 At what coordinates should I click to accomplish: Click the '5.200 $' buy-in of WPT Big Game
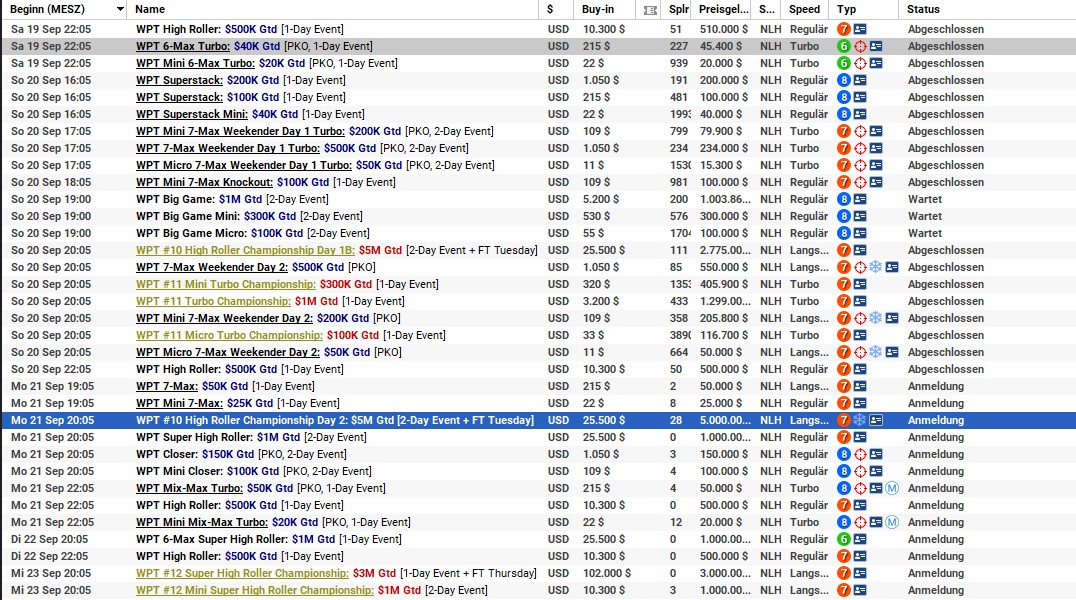pyautogui.click(x=600, y=199)
